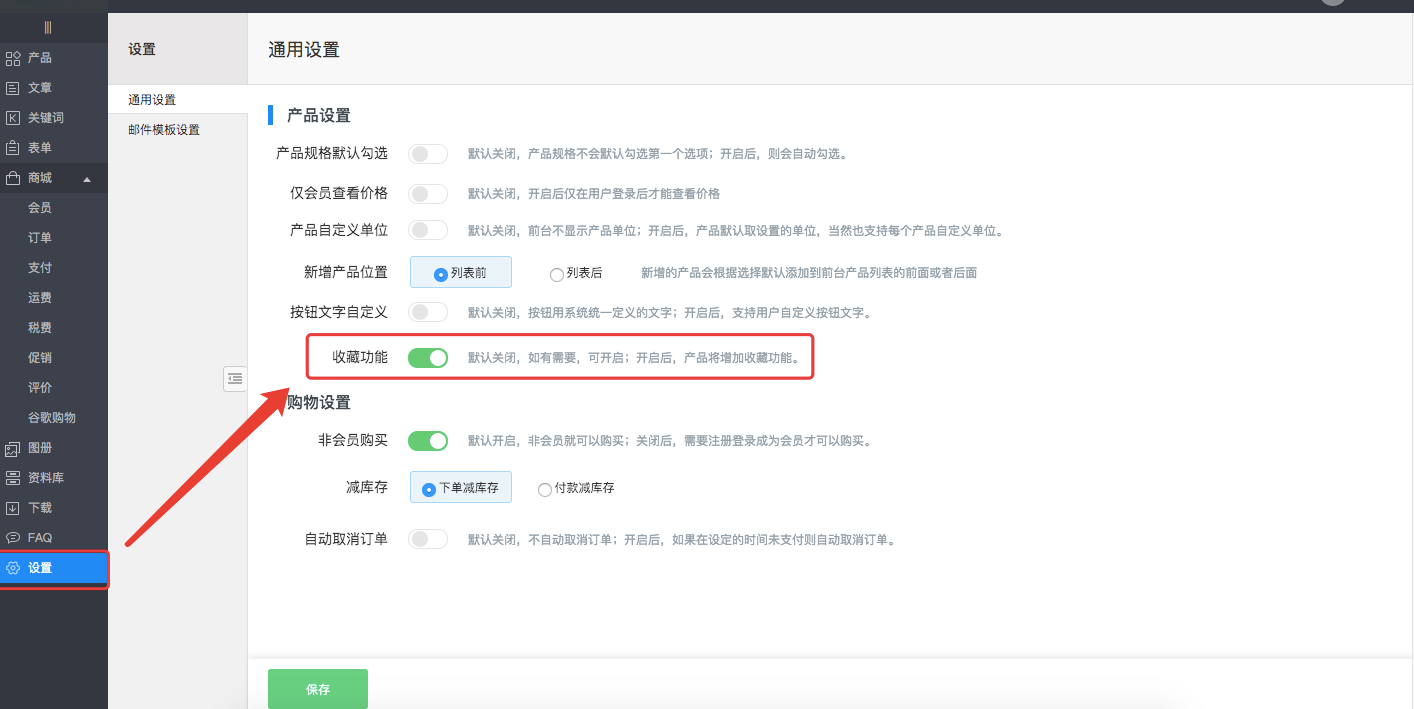Disable the 收藏功能 toggle

(428, 357)
